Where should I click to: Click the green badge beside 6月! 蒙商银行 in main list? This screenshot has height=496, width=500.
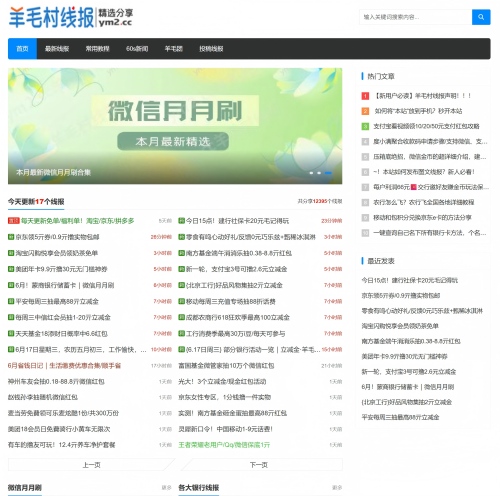point(11,285)
